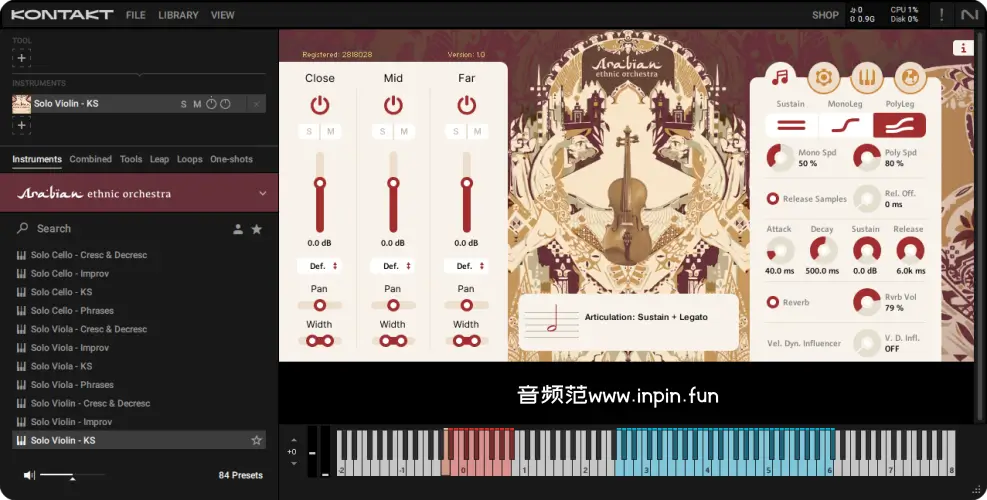Toggle the Far mic power button
Image resolution: width=987 pixels, height=500 pixels.
click(466, 105)
